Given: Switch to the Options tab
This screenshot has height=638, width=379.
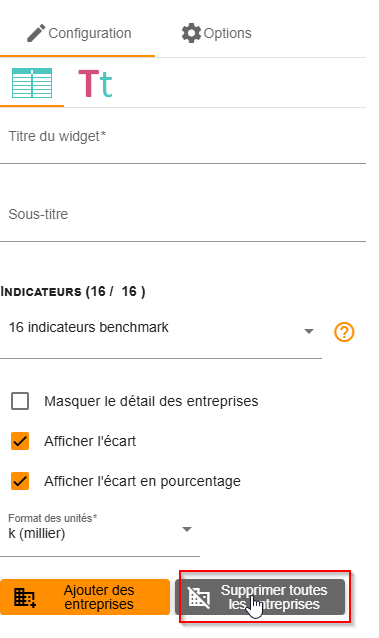Looking at the screenshot, I should coord(217,33).
